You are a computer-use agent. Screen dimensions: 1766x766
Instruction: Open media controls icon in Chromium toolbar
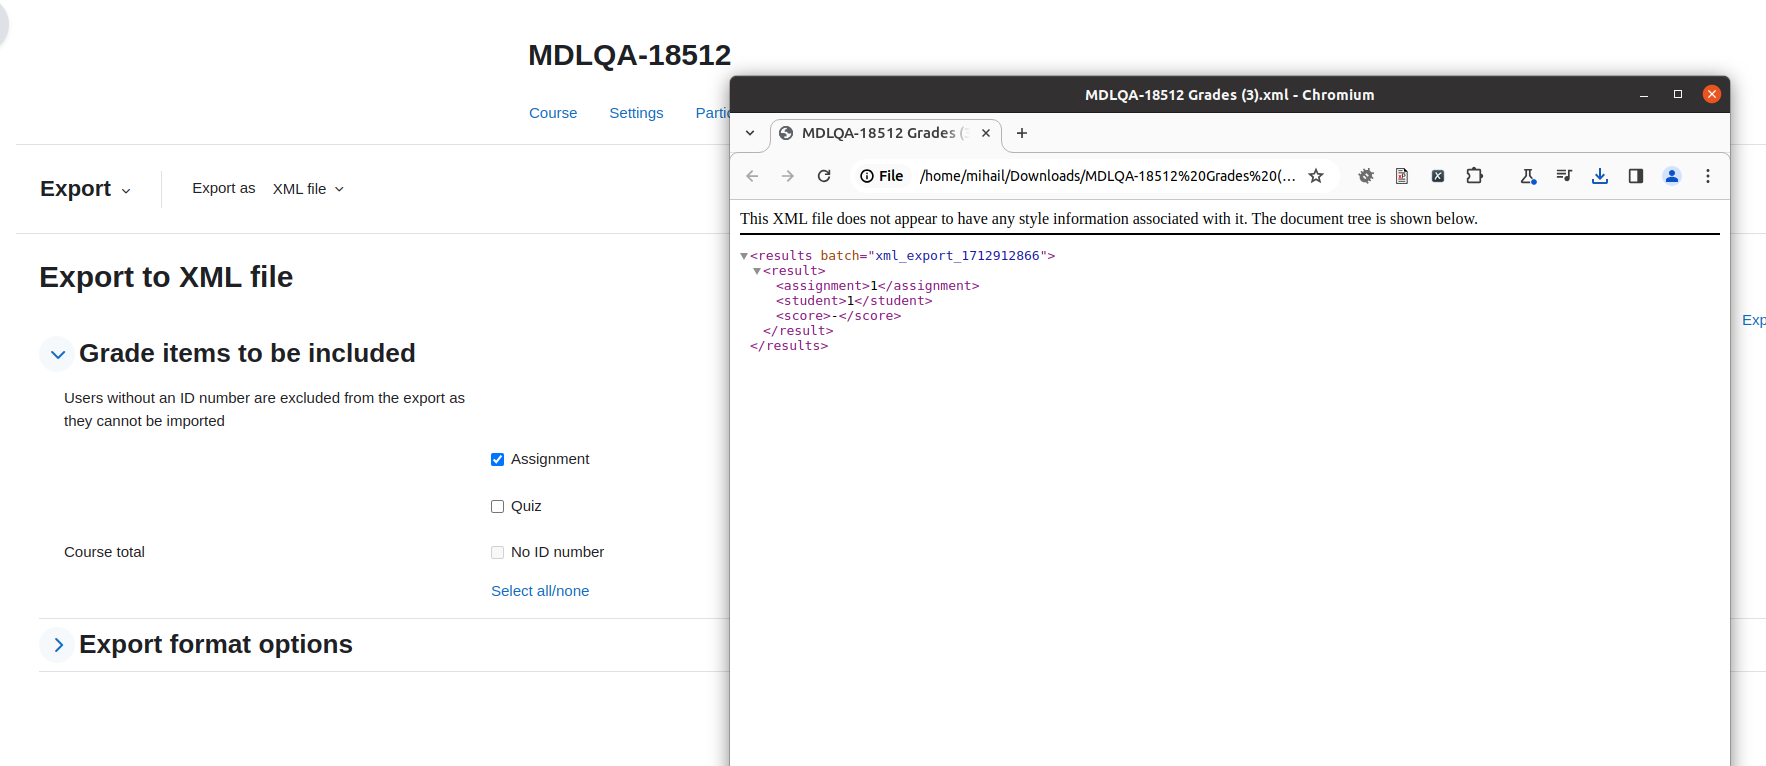pos(1564,176)
